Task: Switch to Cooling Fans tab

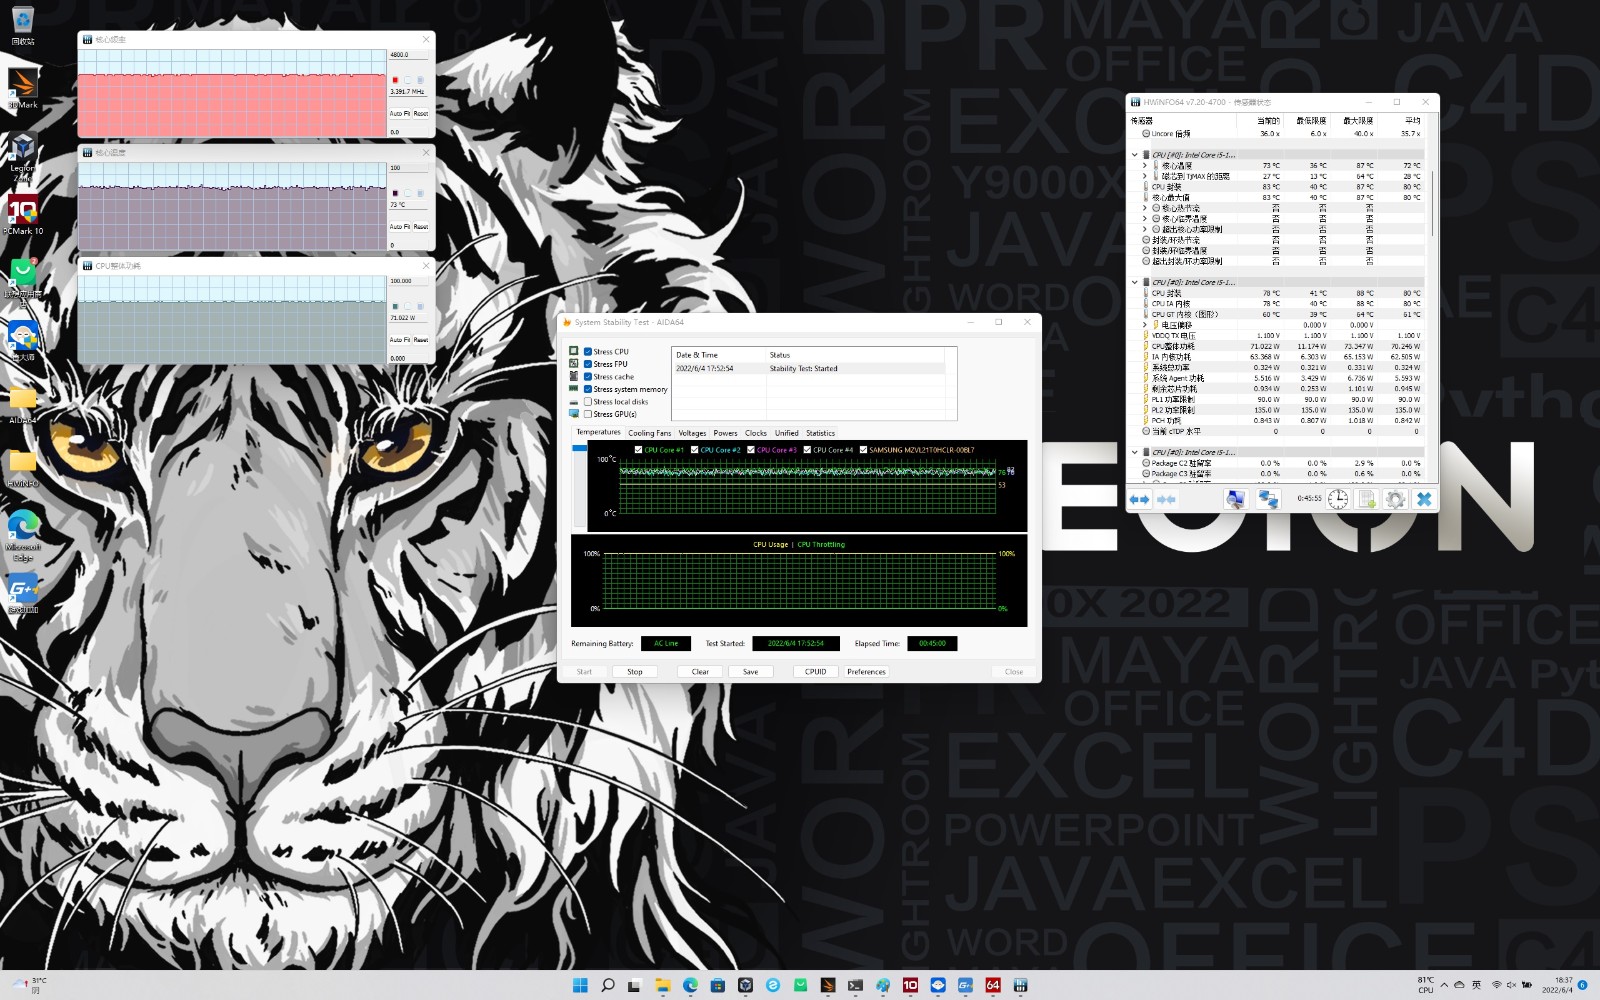Action: (649, 433)
